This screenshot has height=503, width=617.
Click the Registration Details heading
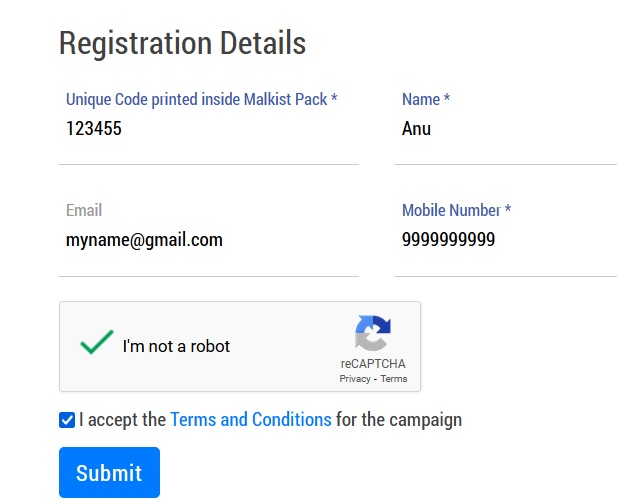[182, 44]
